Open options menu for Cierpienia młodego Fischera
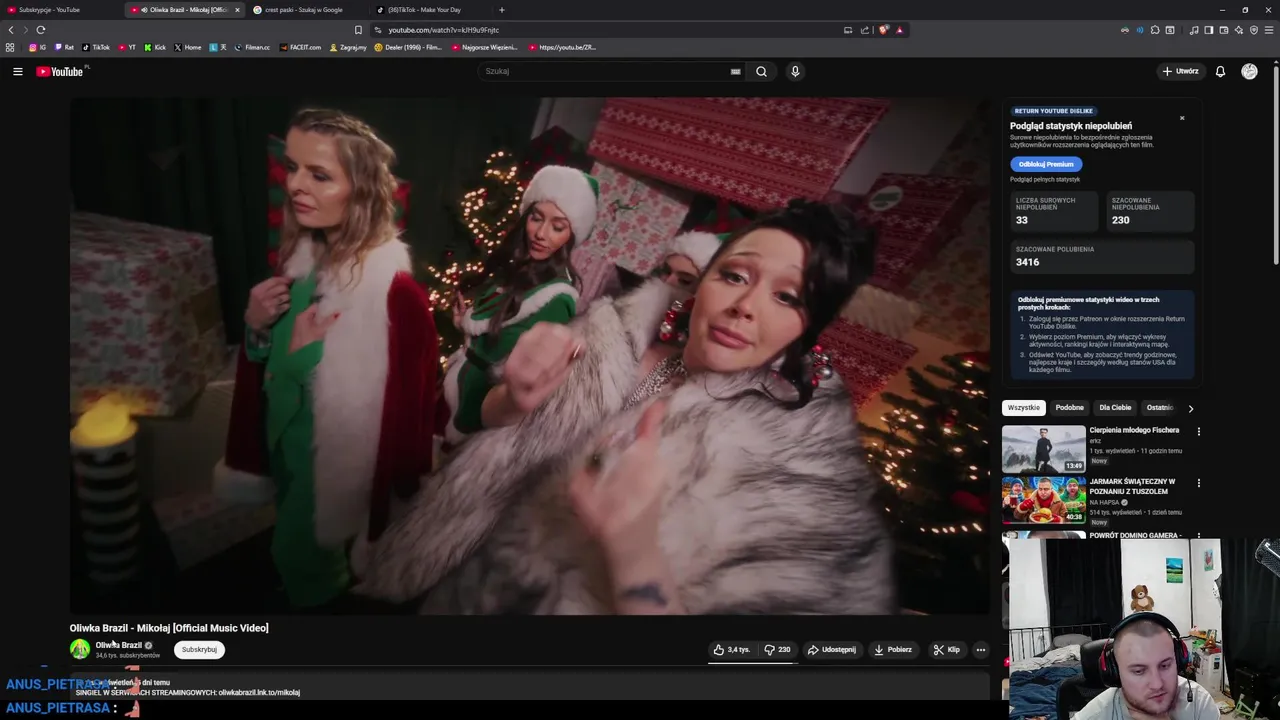1280x720 pixels. [1198, 432]
